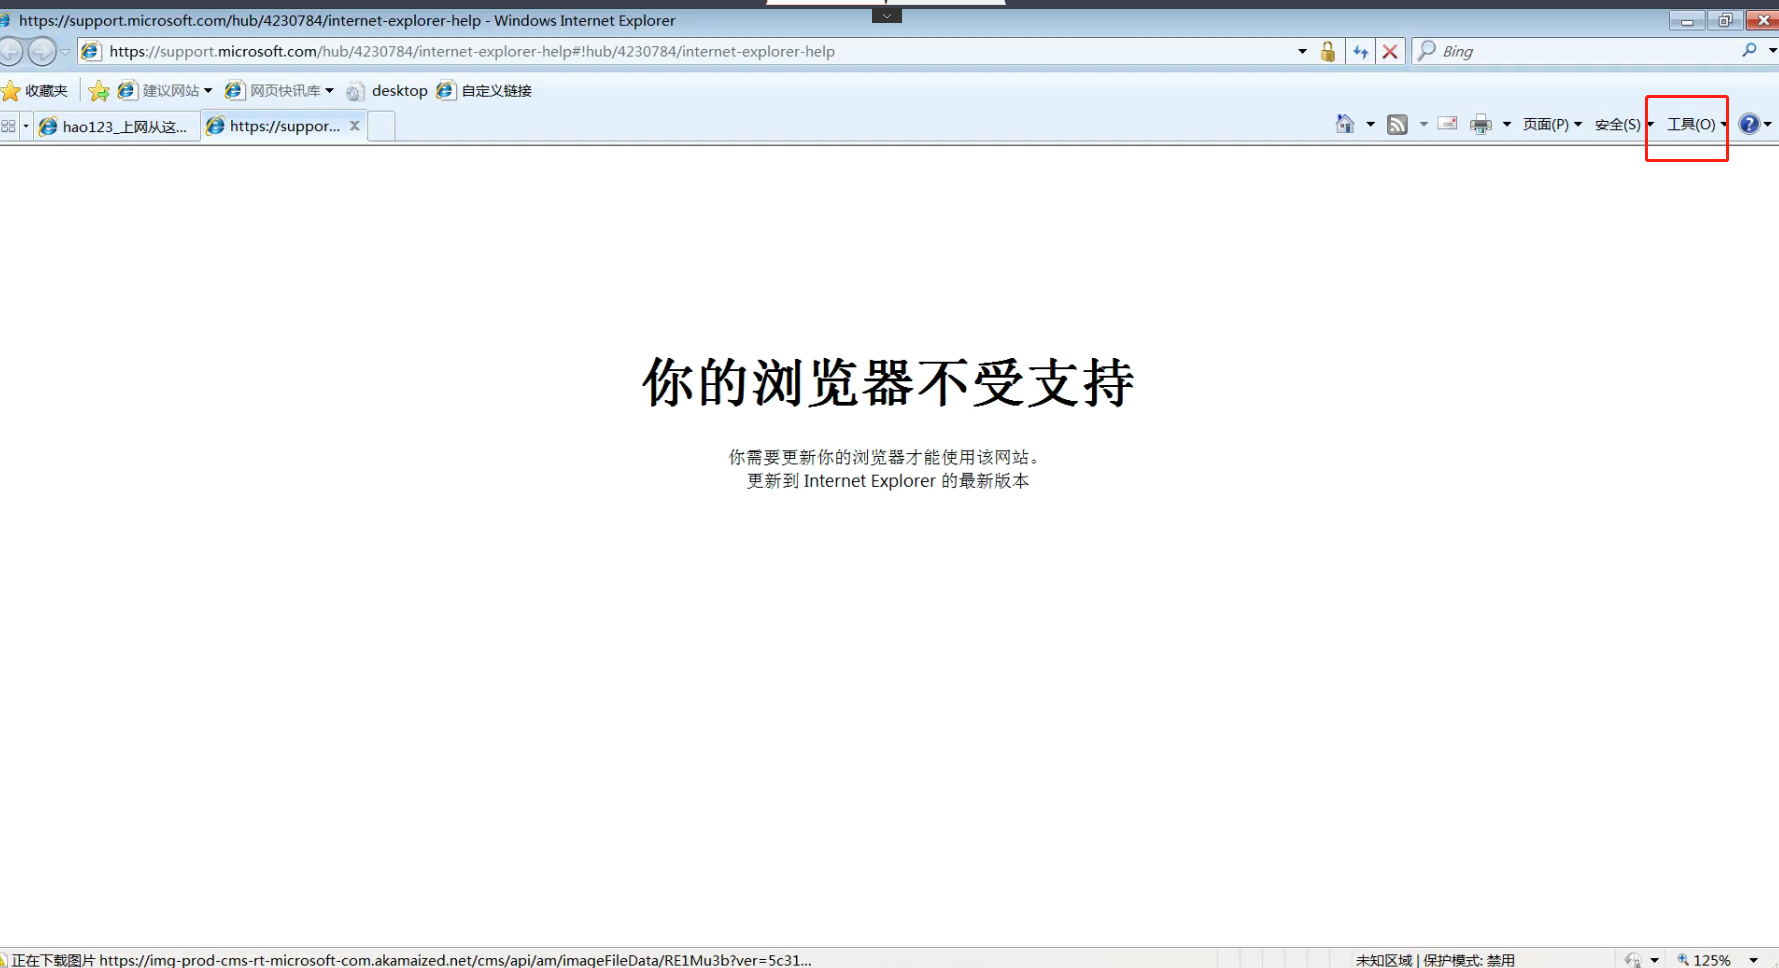This screenshot has width=1779, height=968.
Task: Click the status bar security globe icon
Action: (x=1633, y=960)
